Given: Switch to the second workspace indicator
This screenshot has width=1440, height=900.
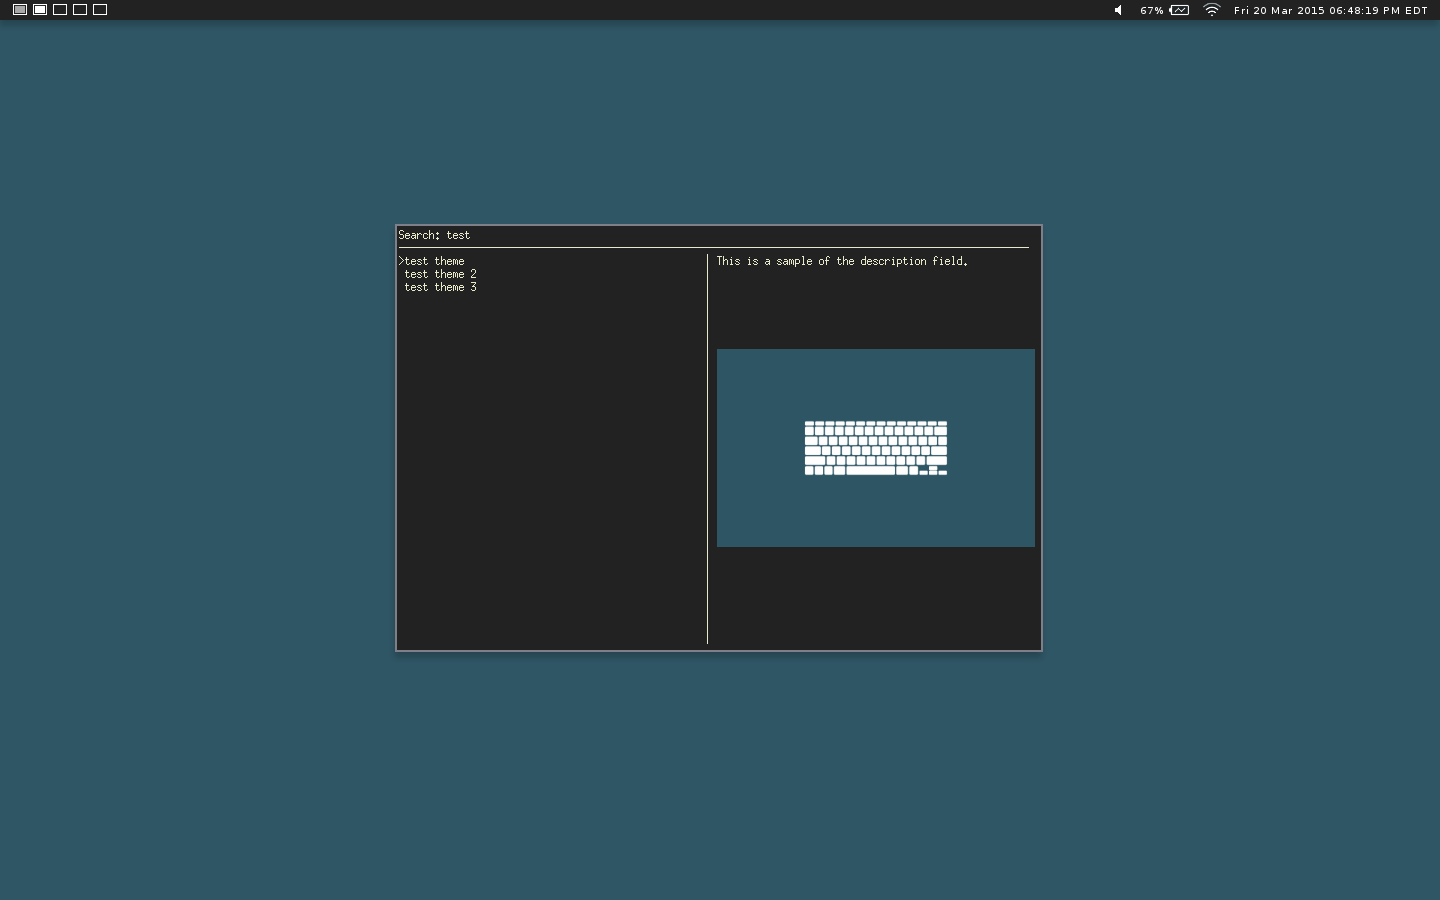Looking at the screenshot, I should 40,10.
